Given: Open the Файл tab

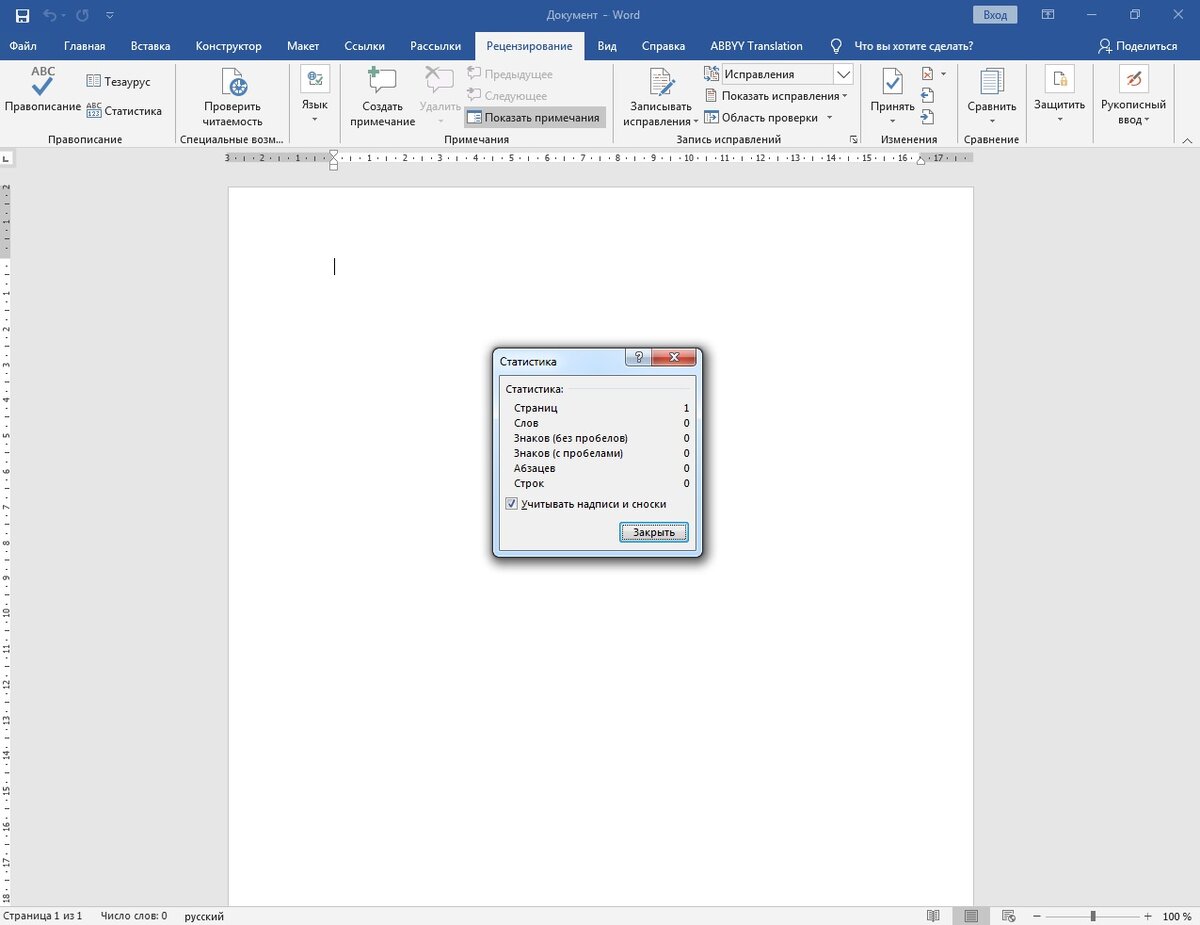Looking at the screenshot, I should coord(23,46).
